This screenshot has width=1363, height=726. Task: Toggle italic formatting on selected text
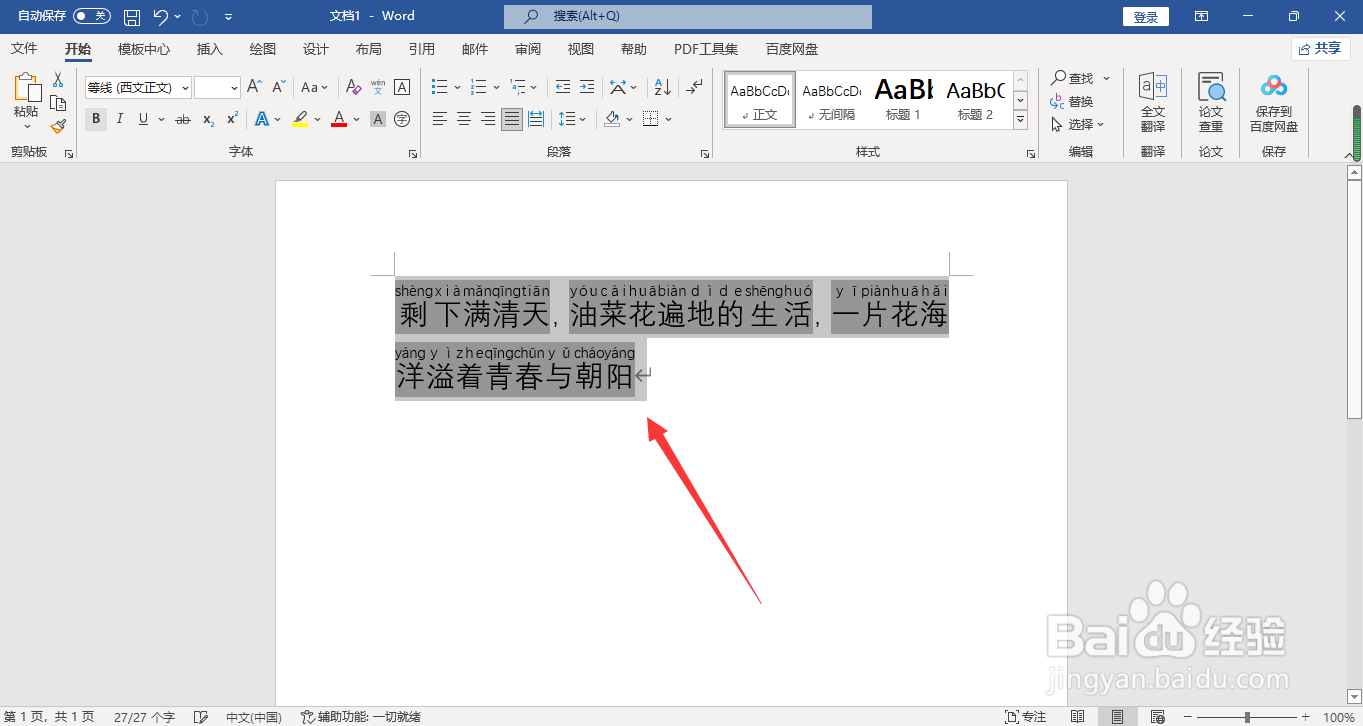(117, 119)
